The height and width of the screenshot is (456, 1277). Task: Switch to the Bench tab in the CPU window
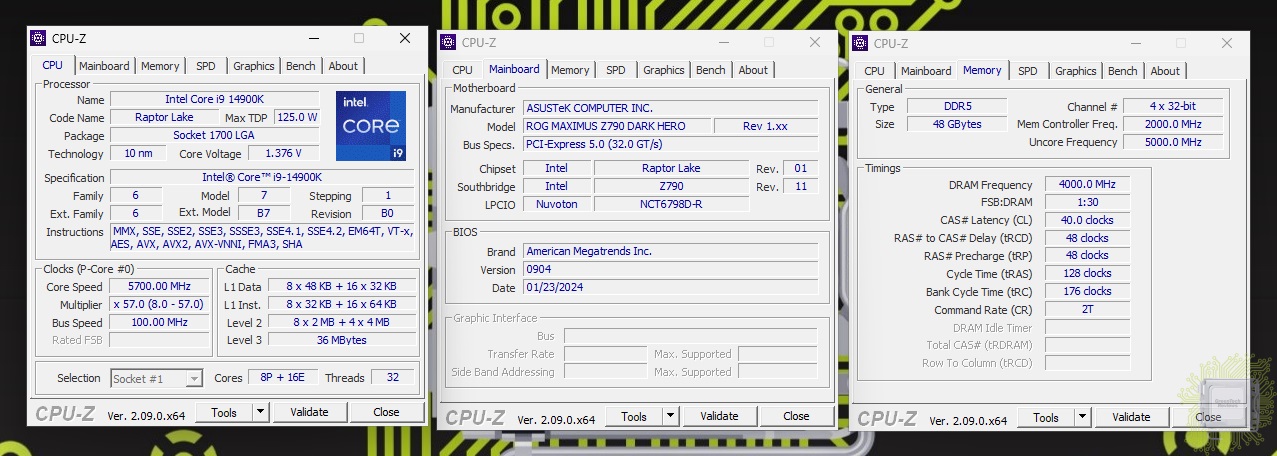[x=300, y=66]
